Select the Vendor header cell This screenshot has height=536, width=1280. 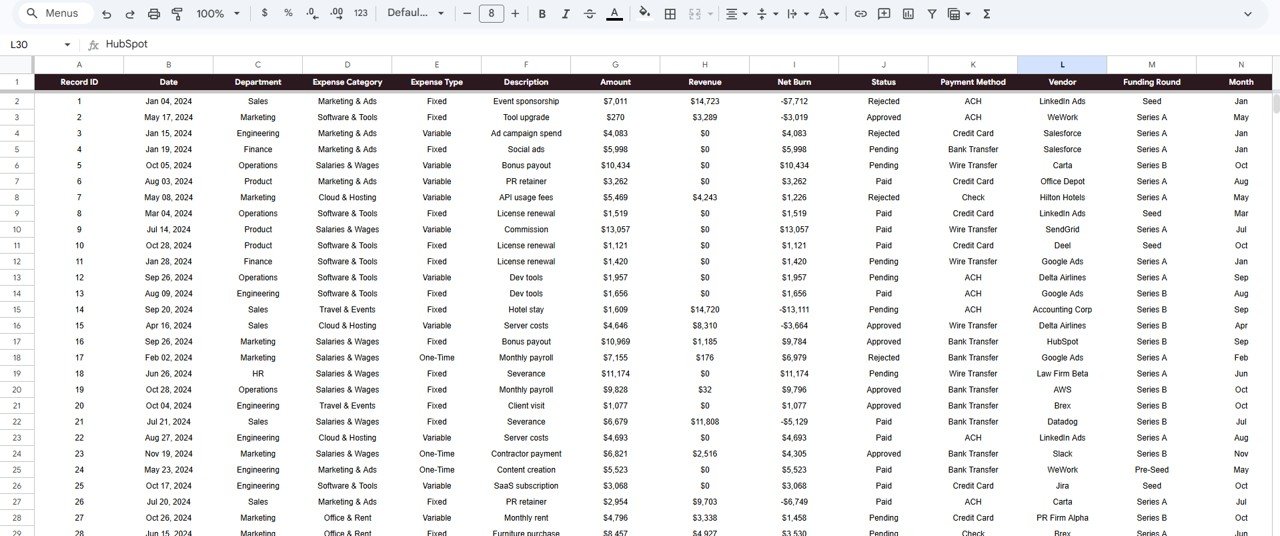point(1062,82)
